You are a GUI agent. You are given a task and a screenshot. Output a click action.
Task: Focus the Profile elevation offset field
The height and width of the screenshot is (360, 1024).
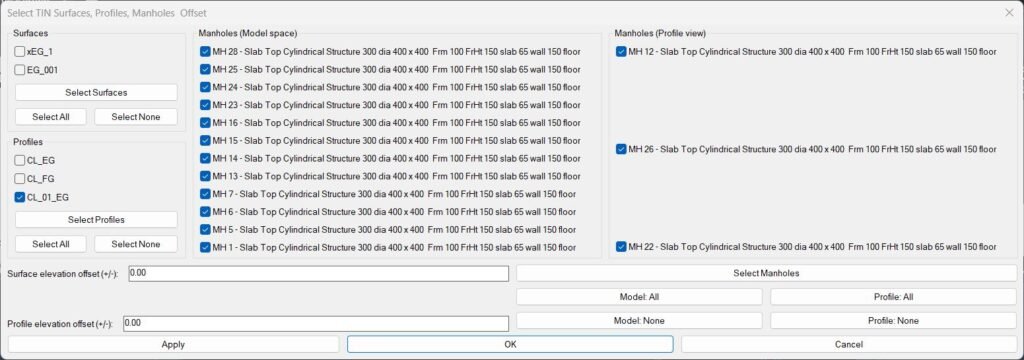(x=316, y=323)
